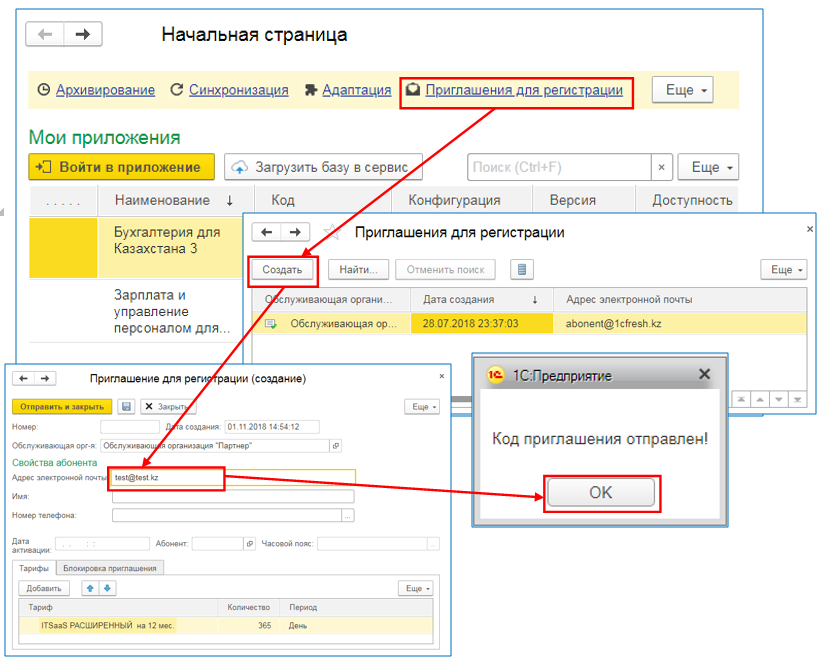Select the abonent@1cfresh.kz cell
821x665 pixels.
[680, 323]
